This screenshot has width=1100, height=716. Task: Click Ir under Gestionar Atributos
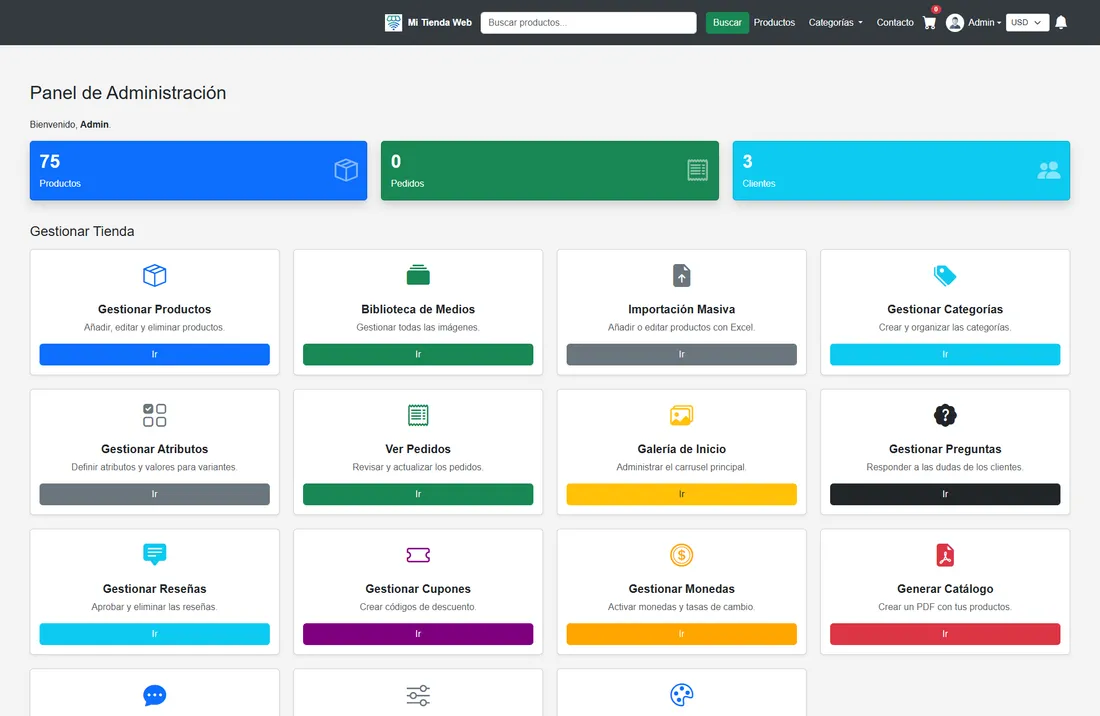click(x=154, y=494)
